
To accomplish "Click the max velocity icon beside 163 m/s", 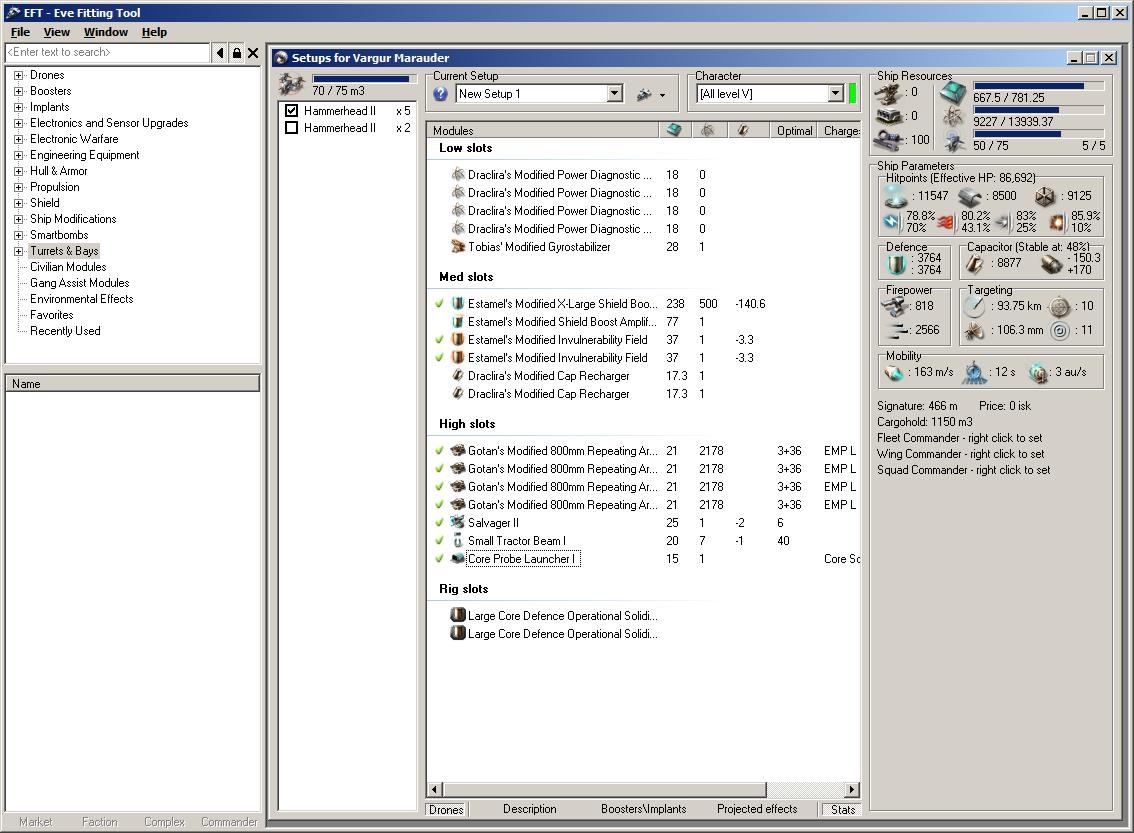I will coord(894,372).
